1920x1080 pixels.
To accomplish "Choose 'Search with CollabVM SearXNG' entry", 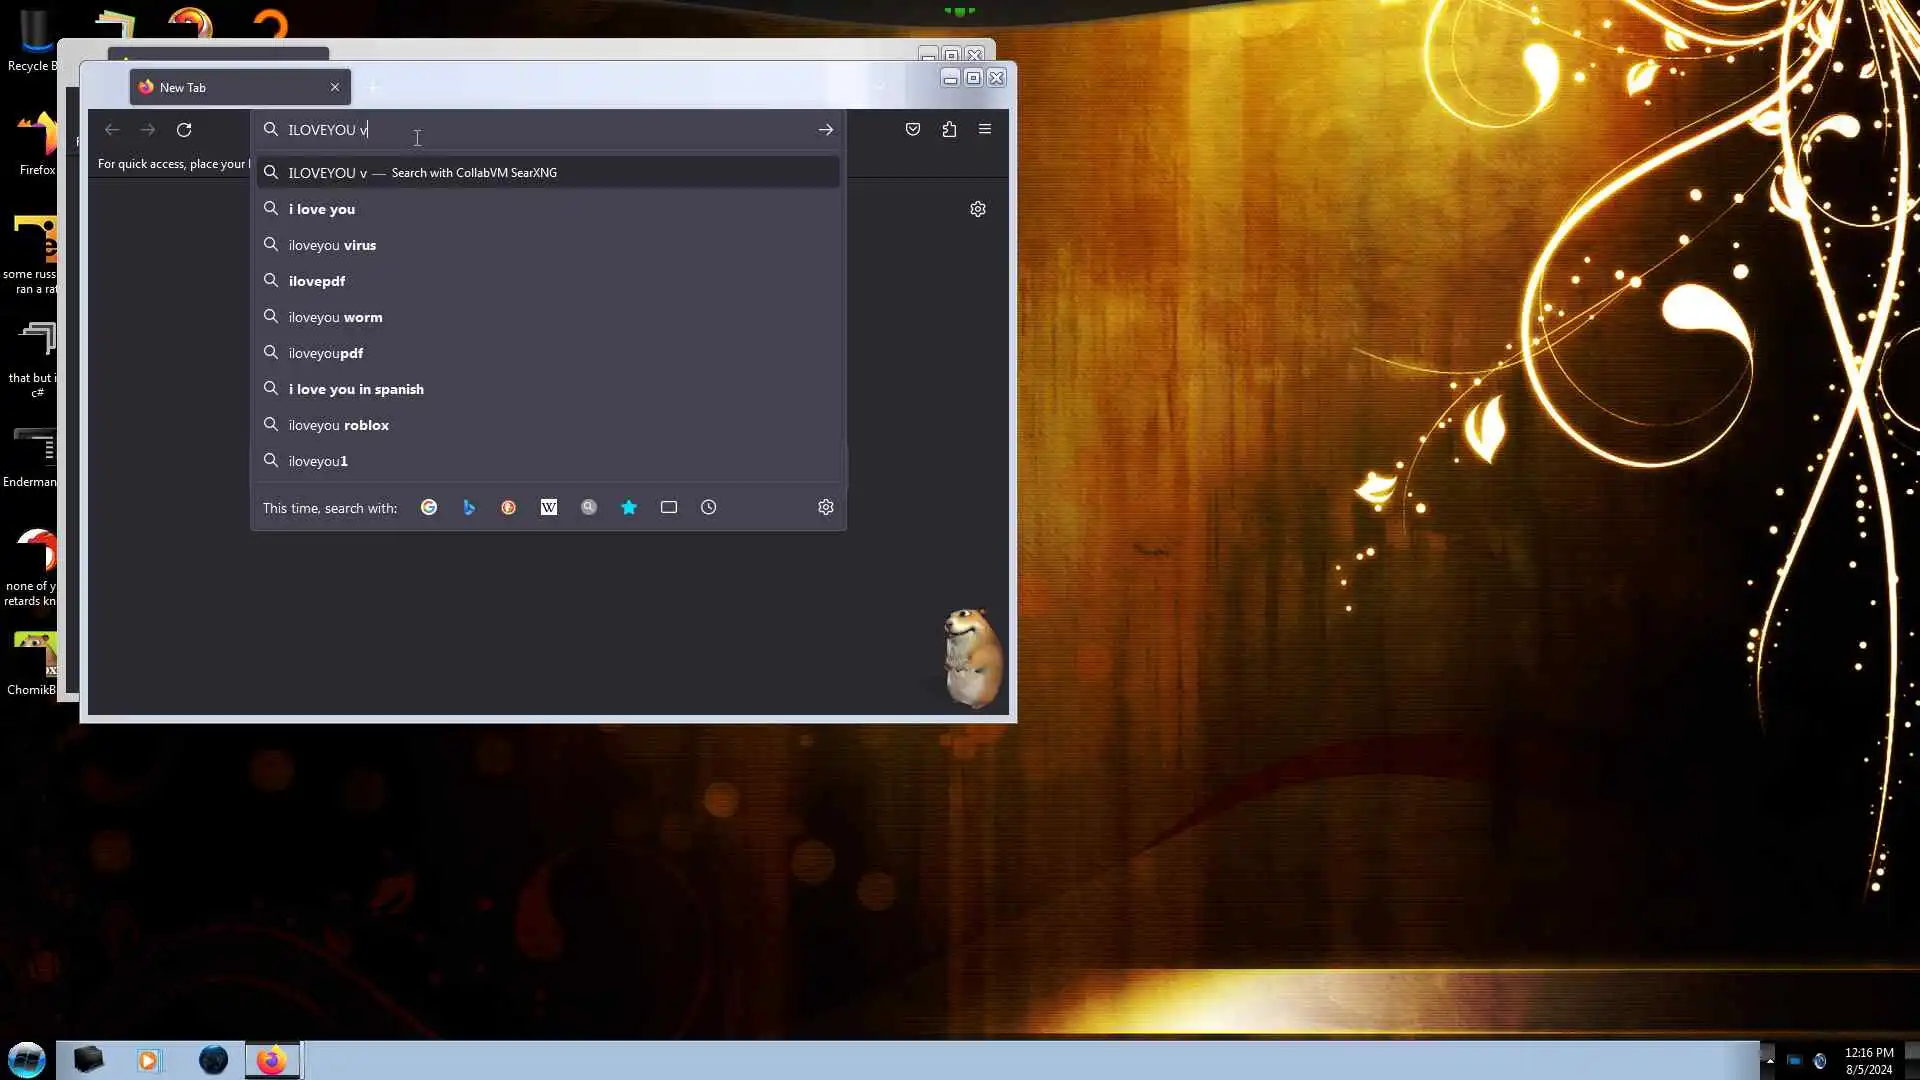I will tap(474, 173).
